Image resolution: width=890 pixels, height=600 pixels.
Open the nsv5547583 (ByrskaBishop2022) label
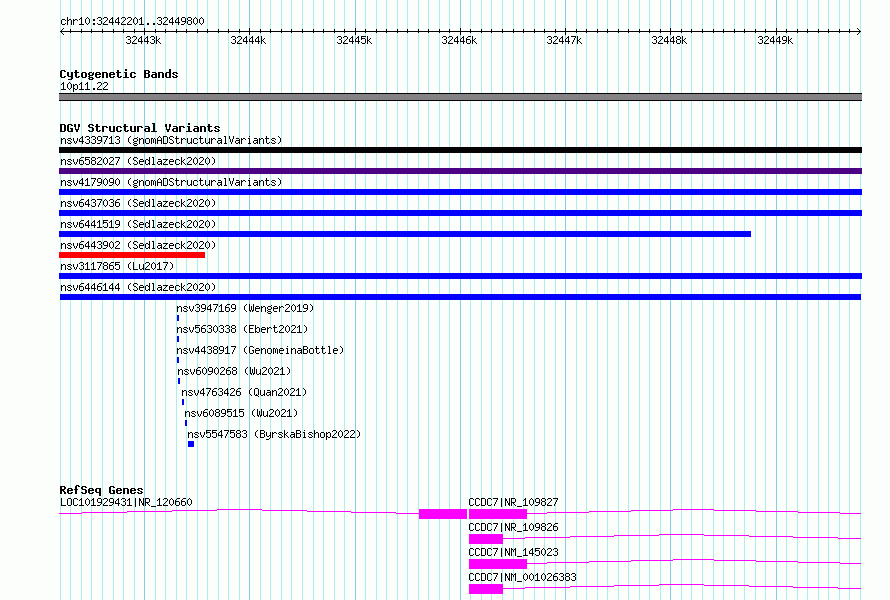point(274,434)
